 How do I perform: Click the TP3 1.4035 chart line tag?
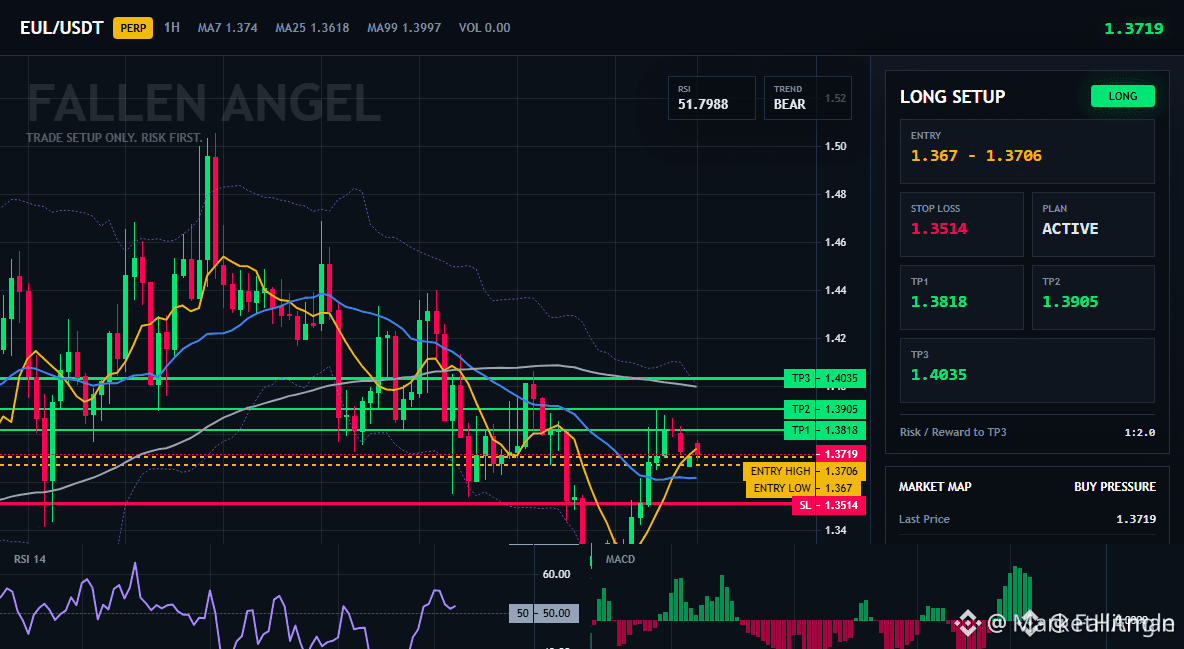point(825,379)
